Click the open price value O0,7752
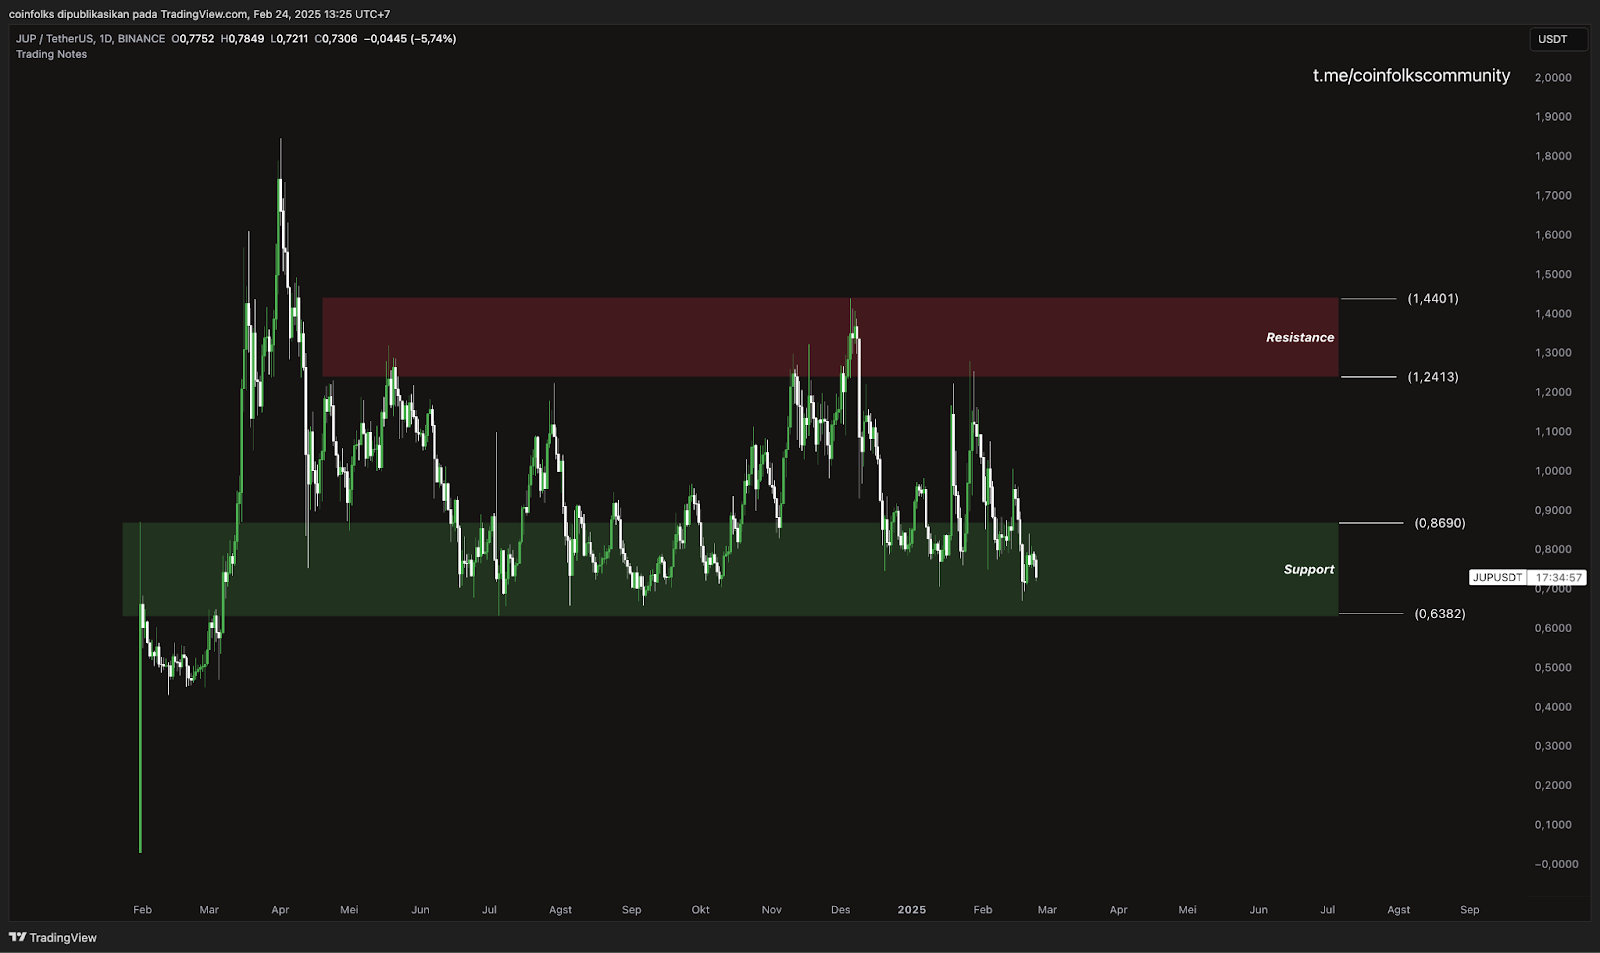This screenshot has width=1600, height=953. tap(193, 39)
